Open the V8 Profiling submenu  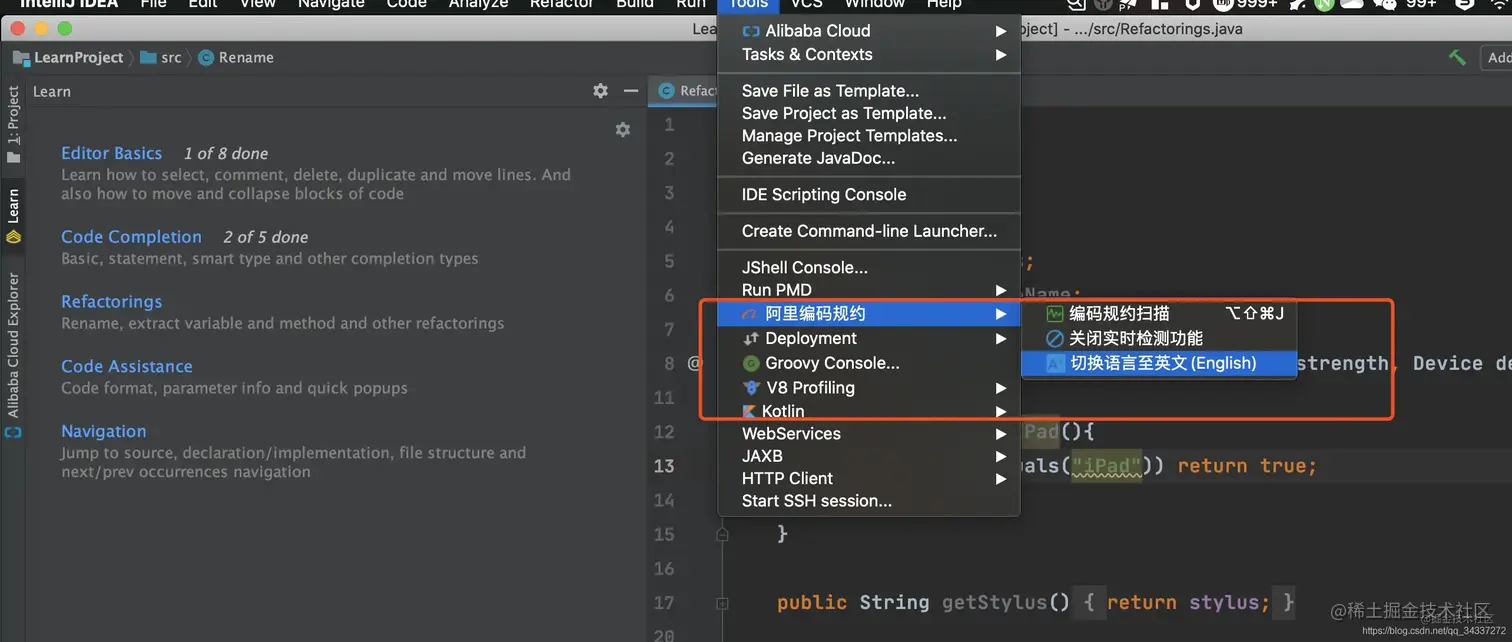[869, 387]
